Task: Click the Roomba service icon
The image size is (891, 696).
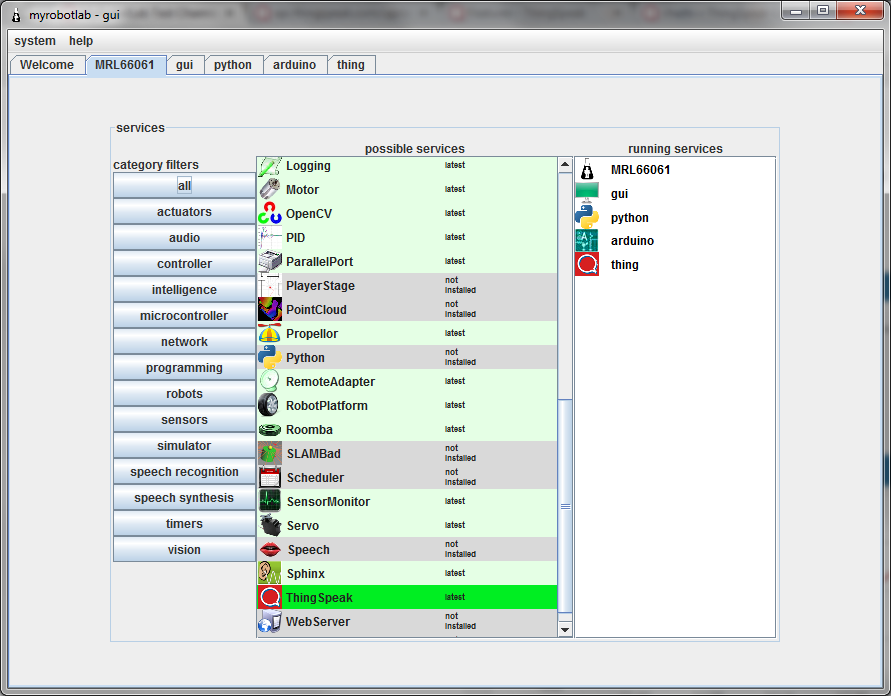Action: (269, 430)
